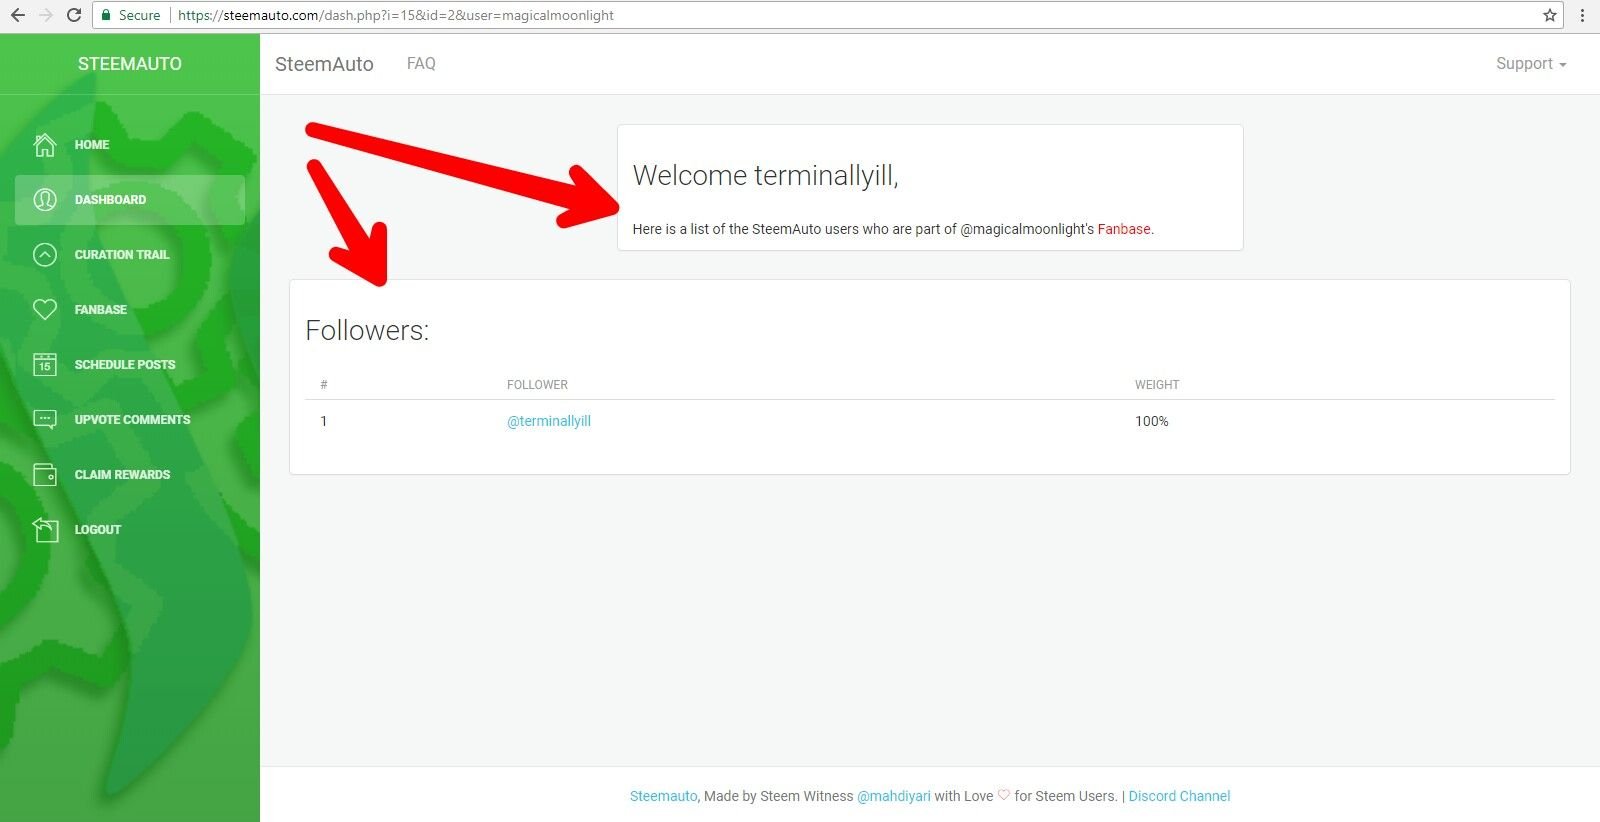The image size is (1600, 822).
Task: Go back with browser back arrow
Action: pos(17,15)
